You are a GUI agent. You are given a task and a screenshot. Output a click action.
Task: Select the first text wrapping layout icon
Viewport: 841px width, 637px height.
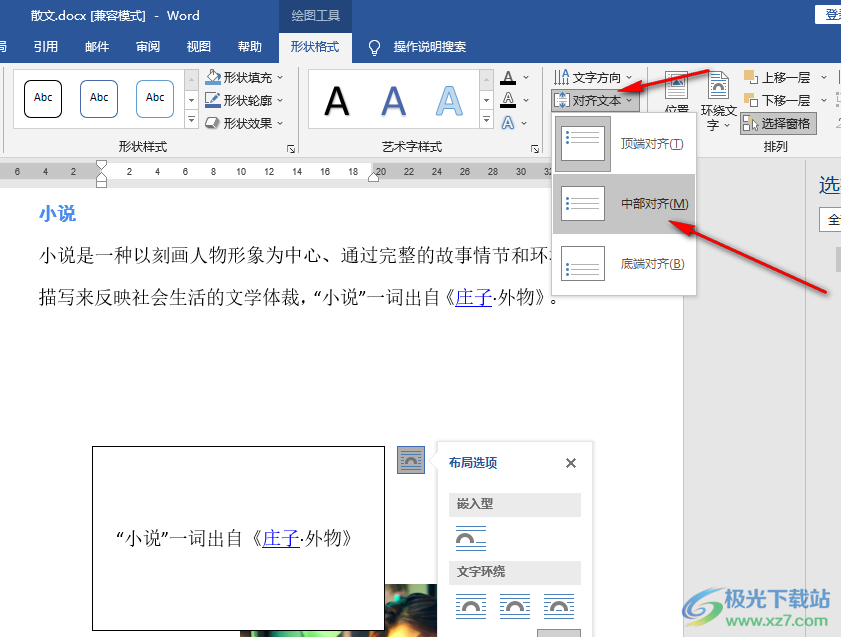[471, 606]
